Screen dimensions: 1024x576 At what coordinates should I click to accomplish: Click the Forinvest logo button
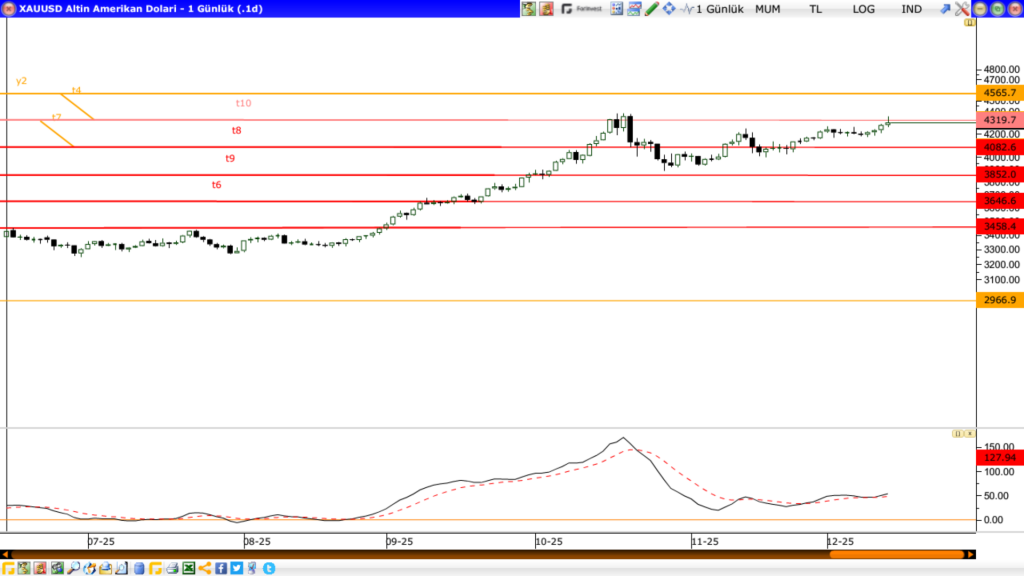click(x=581, y=9)
